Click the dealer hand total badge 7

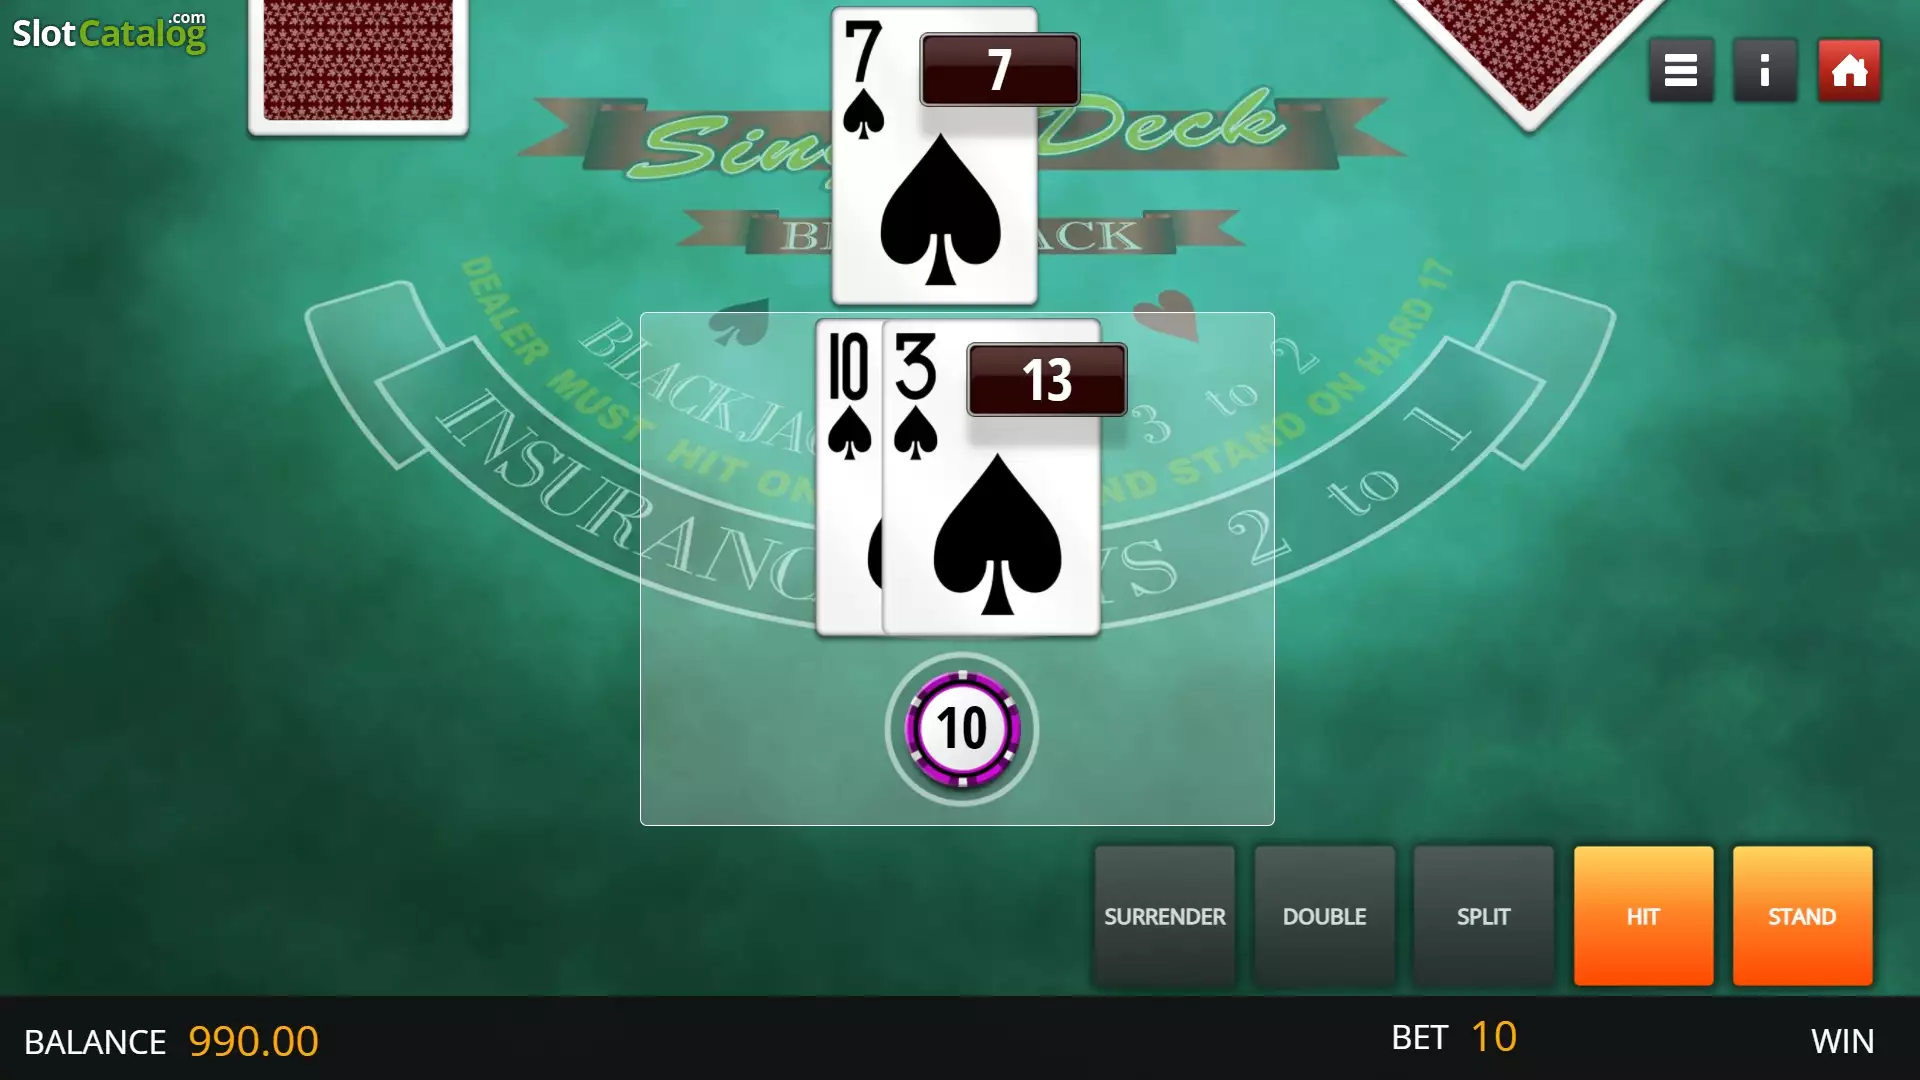[x=1000, y=70]
